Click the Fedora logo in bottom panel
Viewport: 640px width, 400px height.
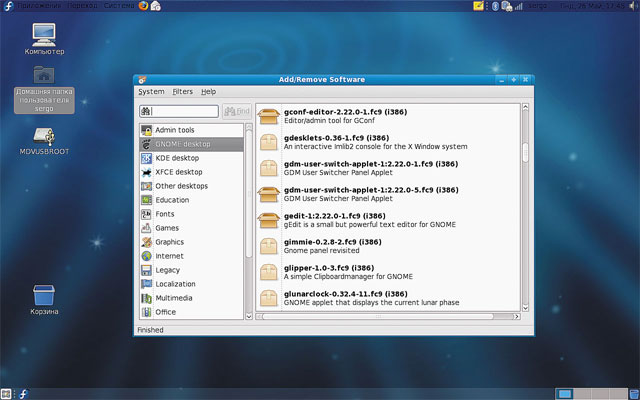(x=23, y=394)
